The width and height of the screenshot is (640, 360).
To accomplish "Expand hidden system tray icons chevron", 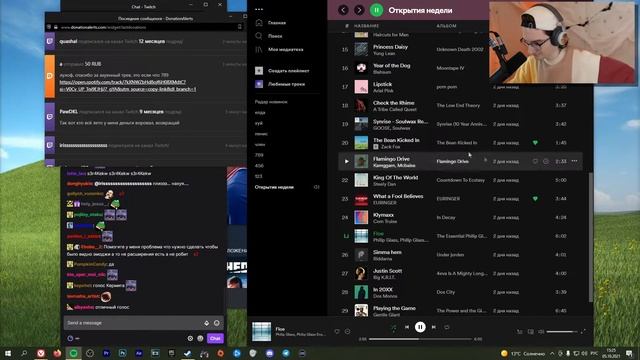I will click(x=552, y=353).
